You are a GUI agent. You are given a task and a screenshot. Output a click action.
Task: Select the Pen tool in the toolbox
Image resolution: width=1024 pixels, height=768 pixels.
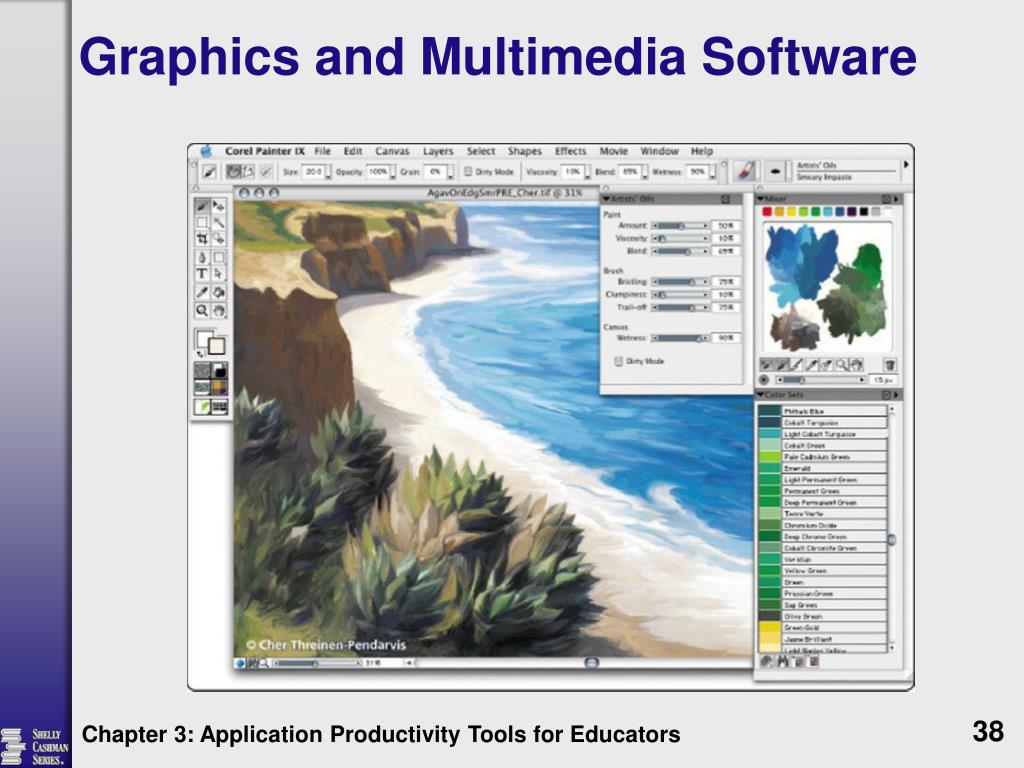pyautogui.click(x=202, y=257)
